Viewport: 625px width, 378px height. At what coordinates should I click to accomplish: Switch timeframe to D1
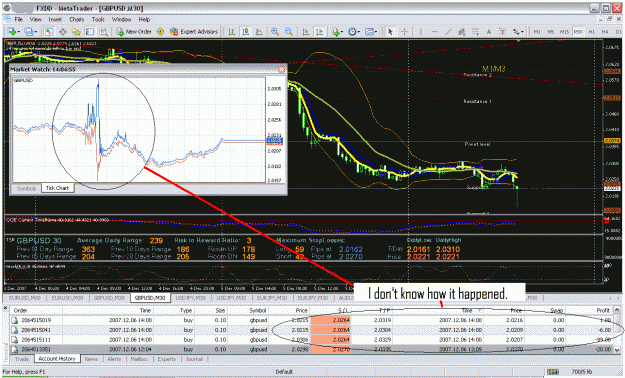[618, 32]
